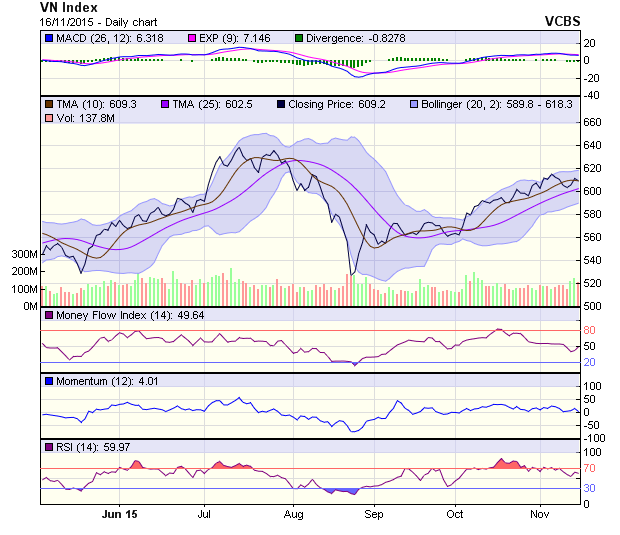620x535 pixels.
Task: Click the Oct date axis label
Action: click(455, 515)
